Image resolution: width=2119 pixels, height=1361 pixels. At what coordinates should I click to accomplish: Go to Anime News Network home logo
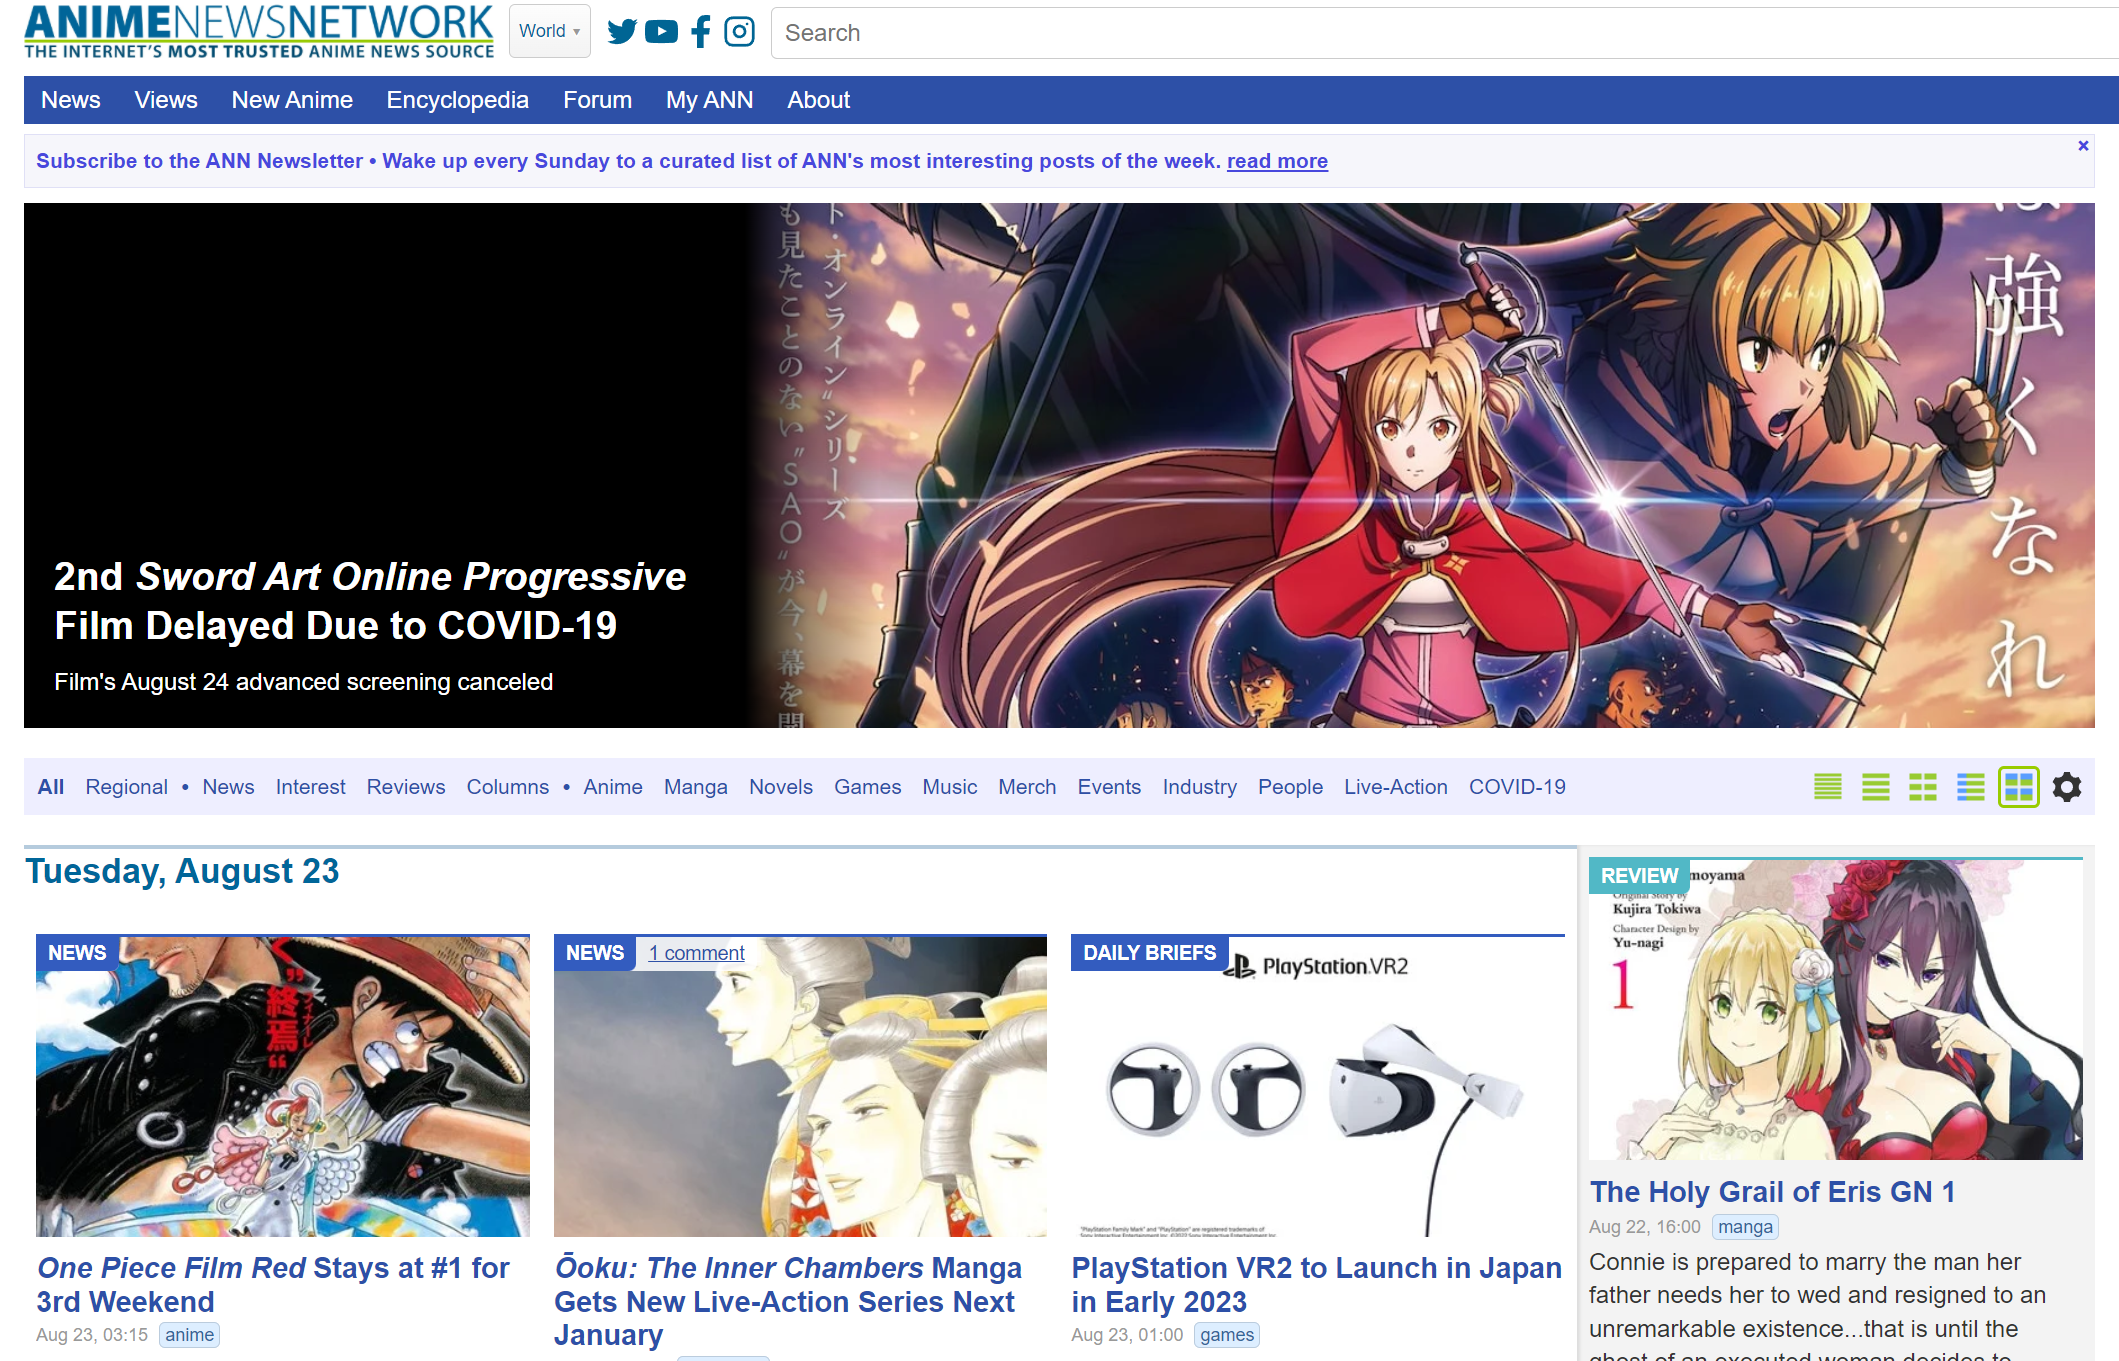tap(259, 32)
